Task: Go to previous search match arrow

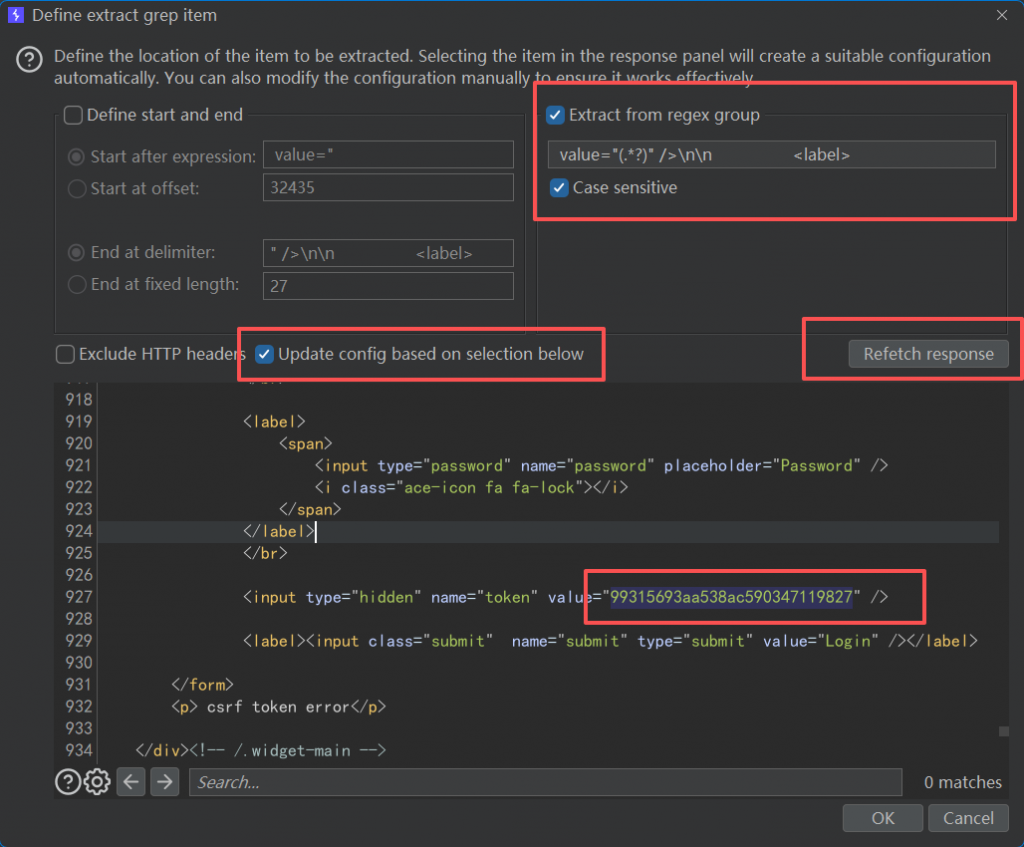Action: pyautogui.click(x=131, y=782)
